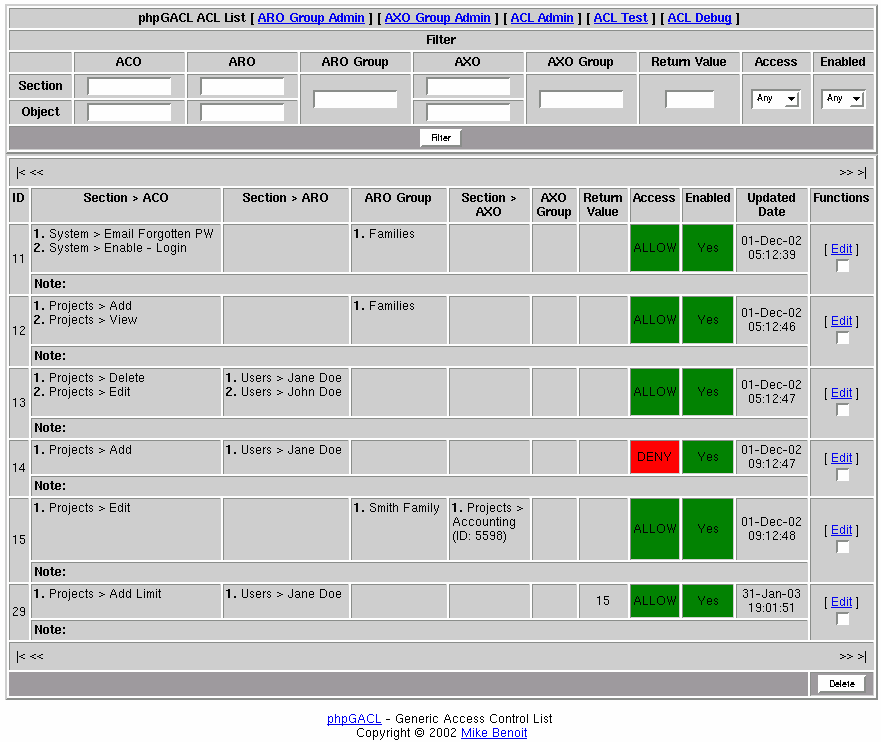This screenshot has width=881, height=742.
Task: Expand the Enabled filter dropdown
Action: [x=843, y=99]
